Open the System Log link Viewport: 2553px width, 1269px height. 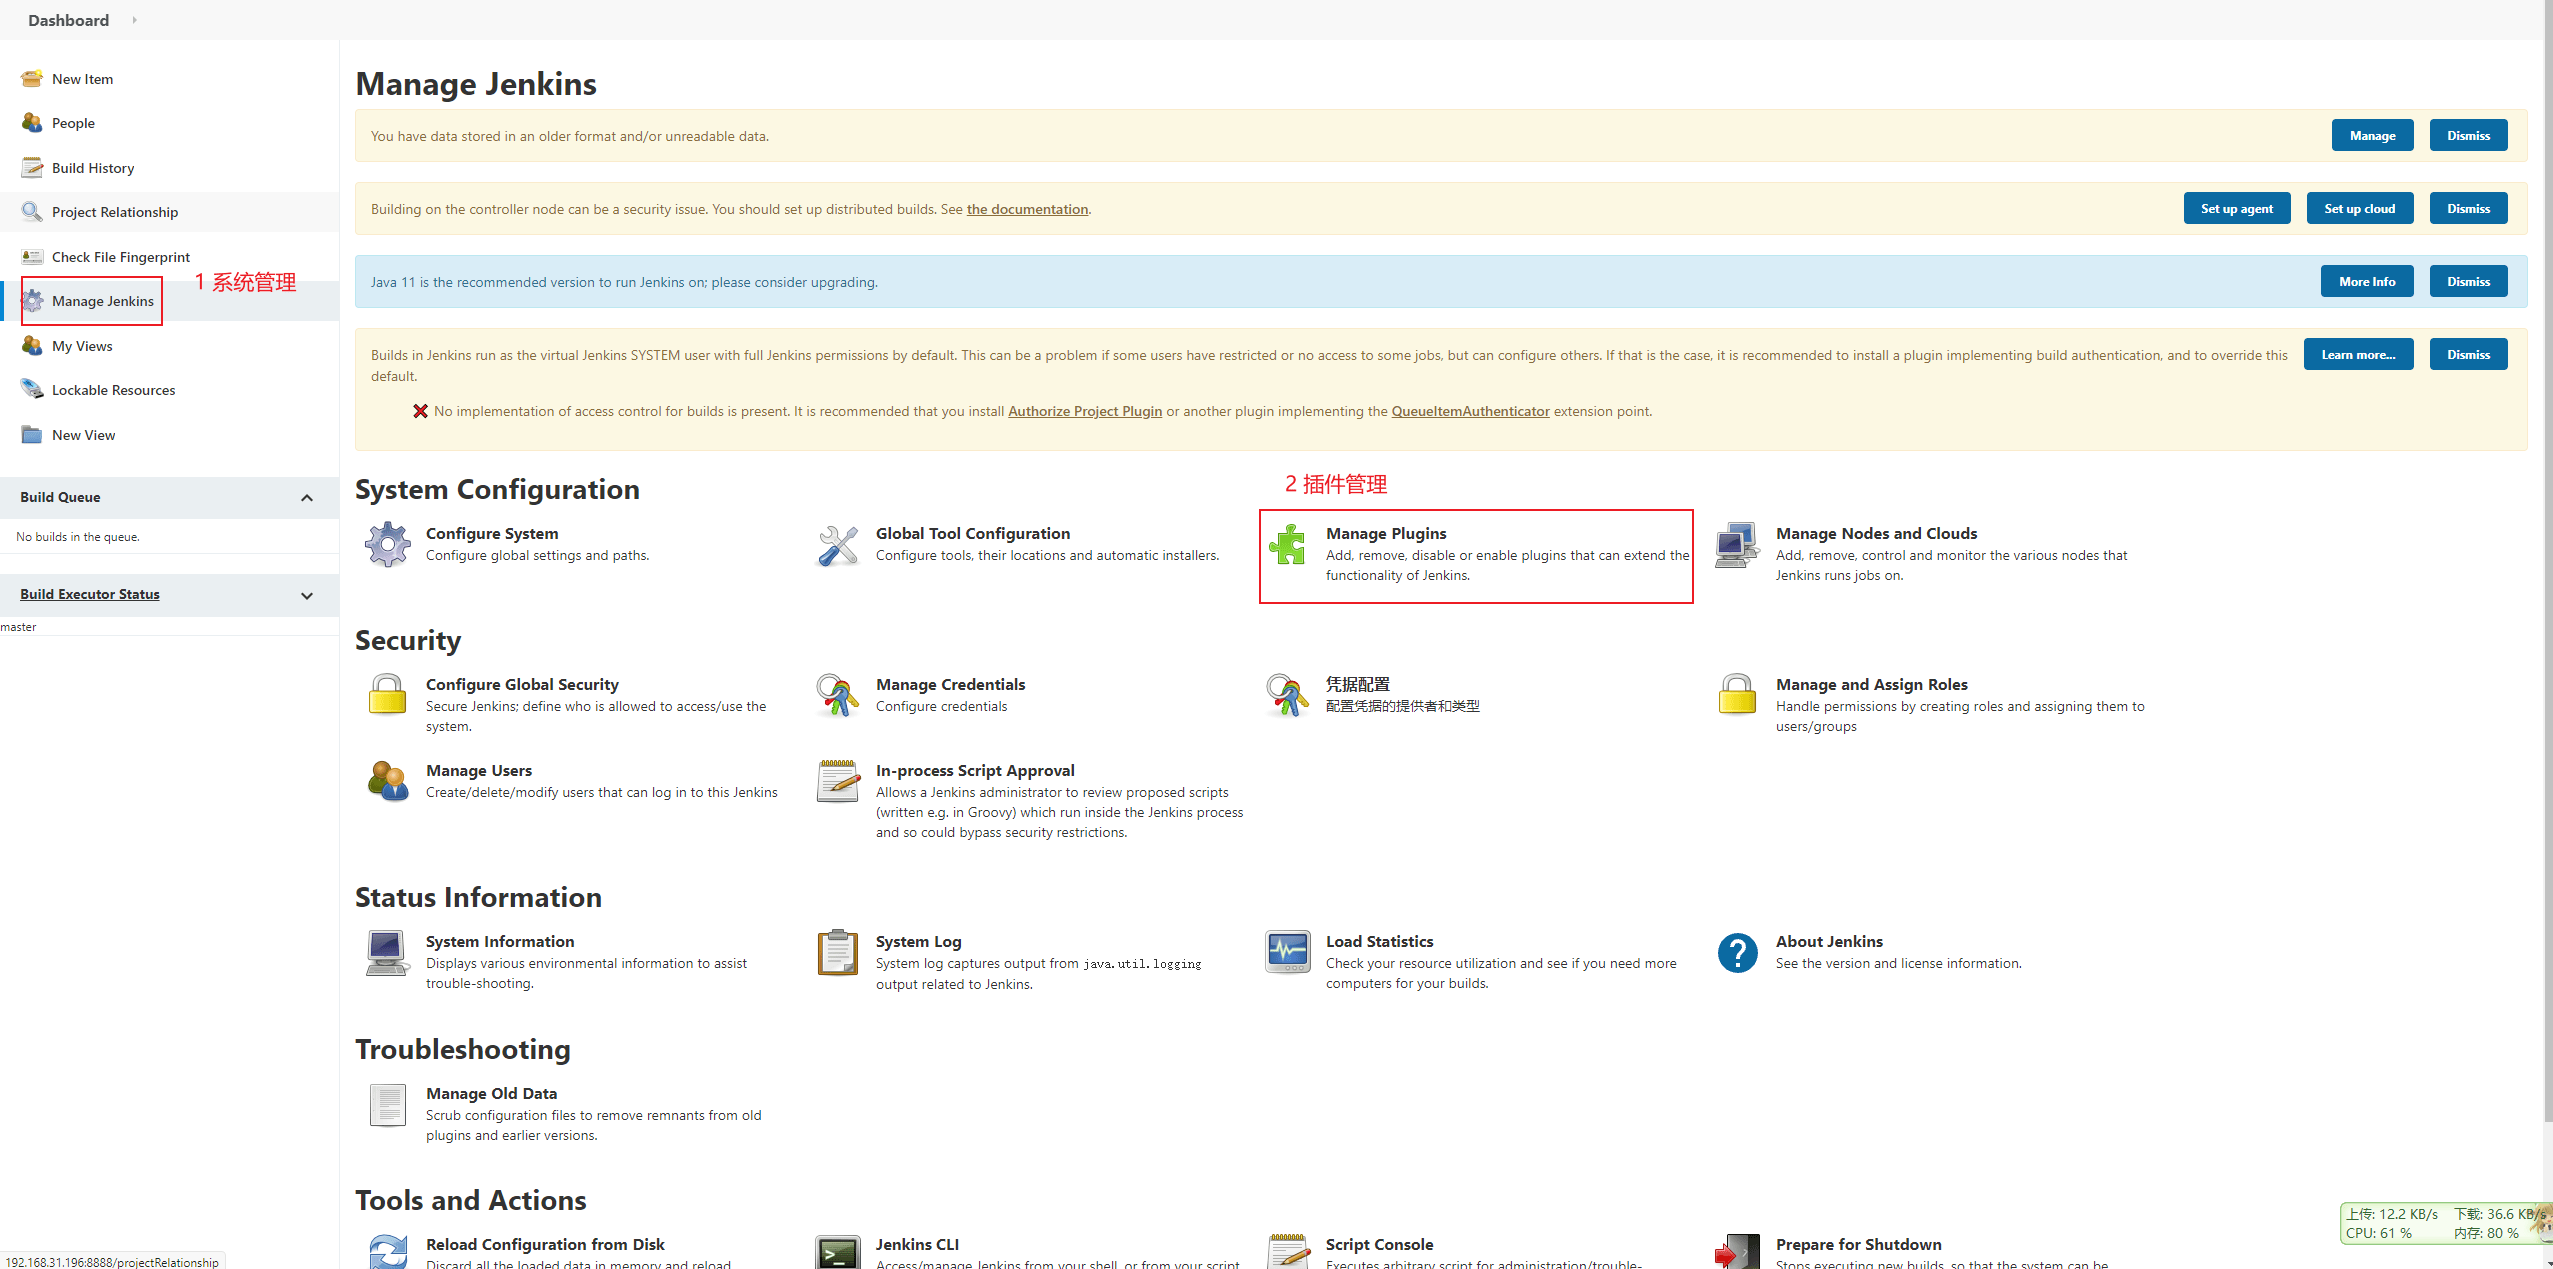[918, 942]
